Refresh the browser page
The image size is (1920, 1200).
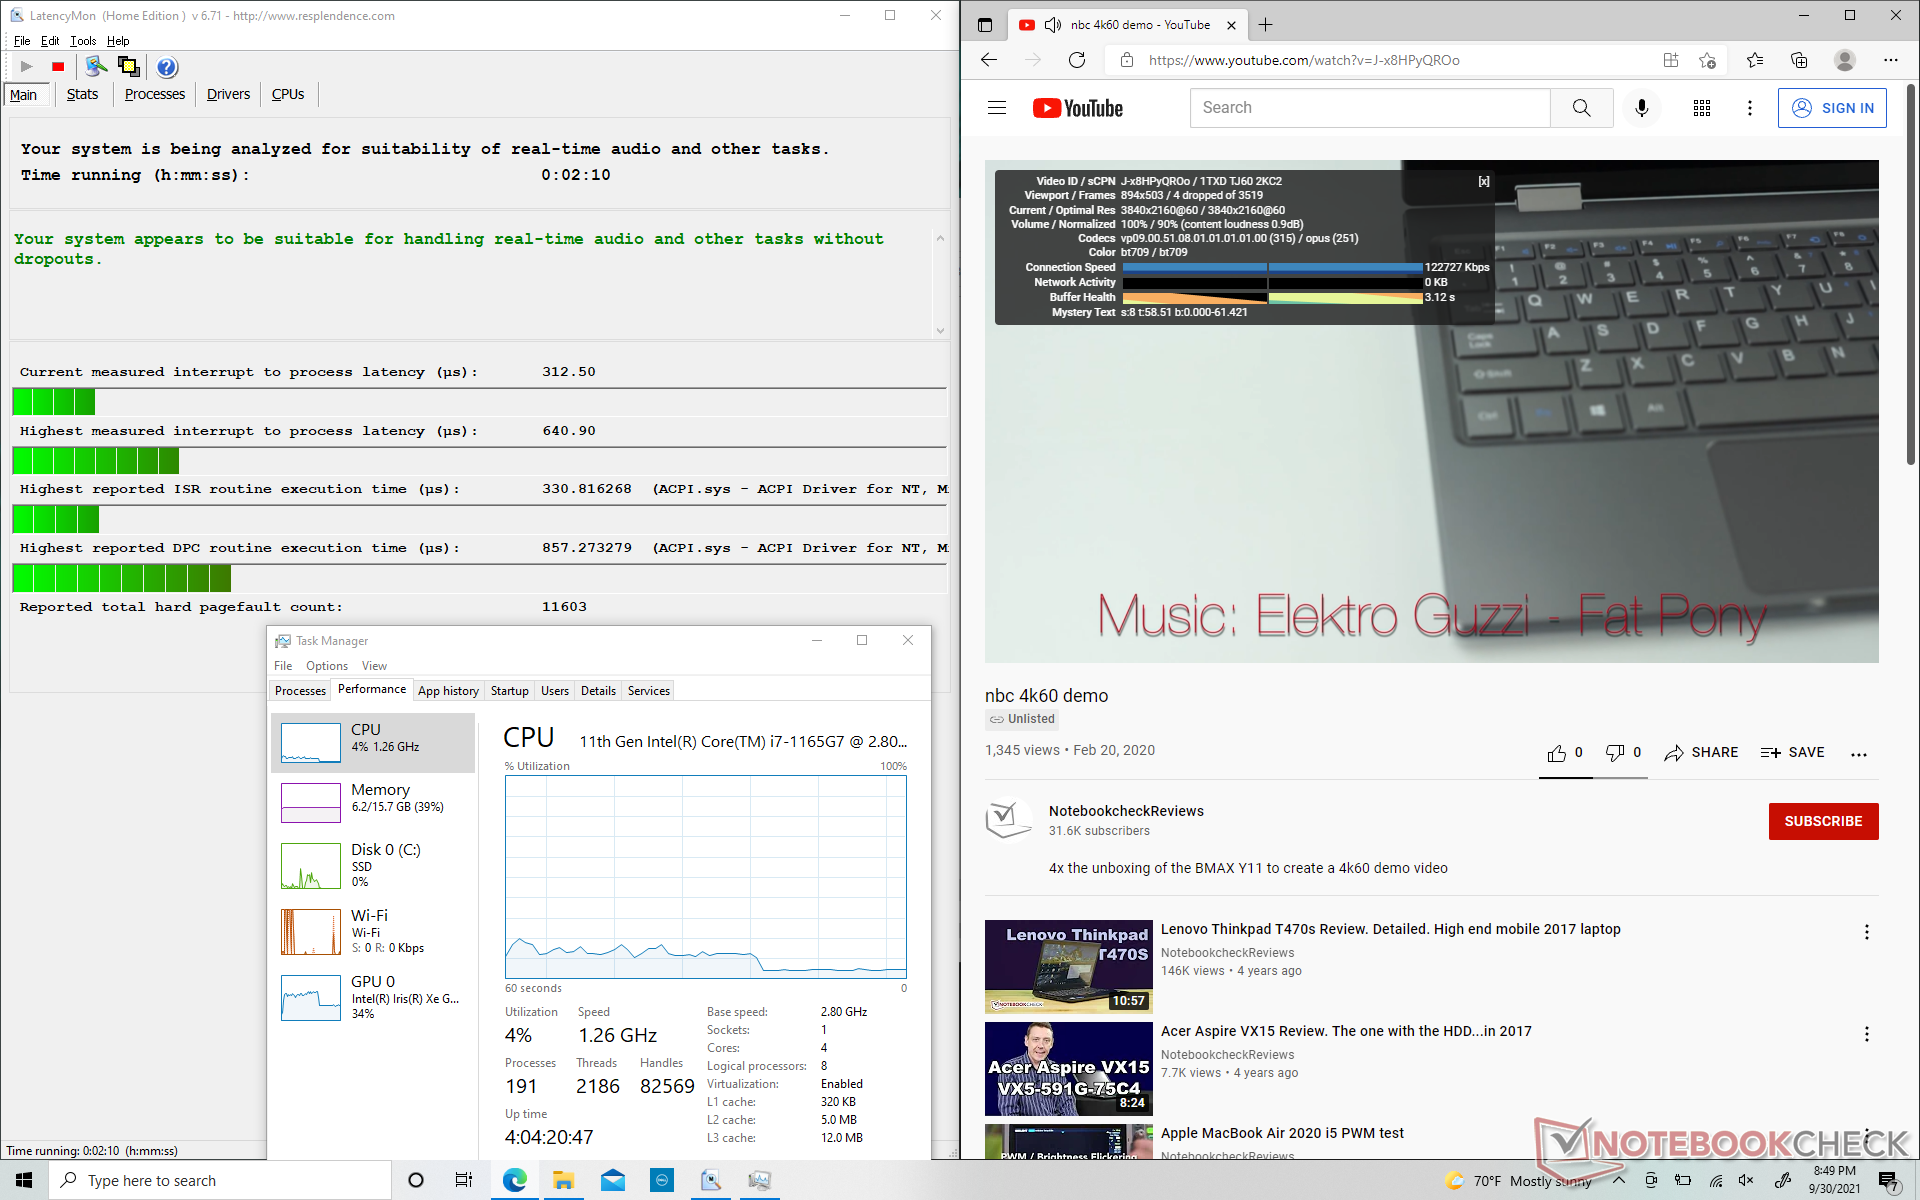point(1077,60)
